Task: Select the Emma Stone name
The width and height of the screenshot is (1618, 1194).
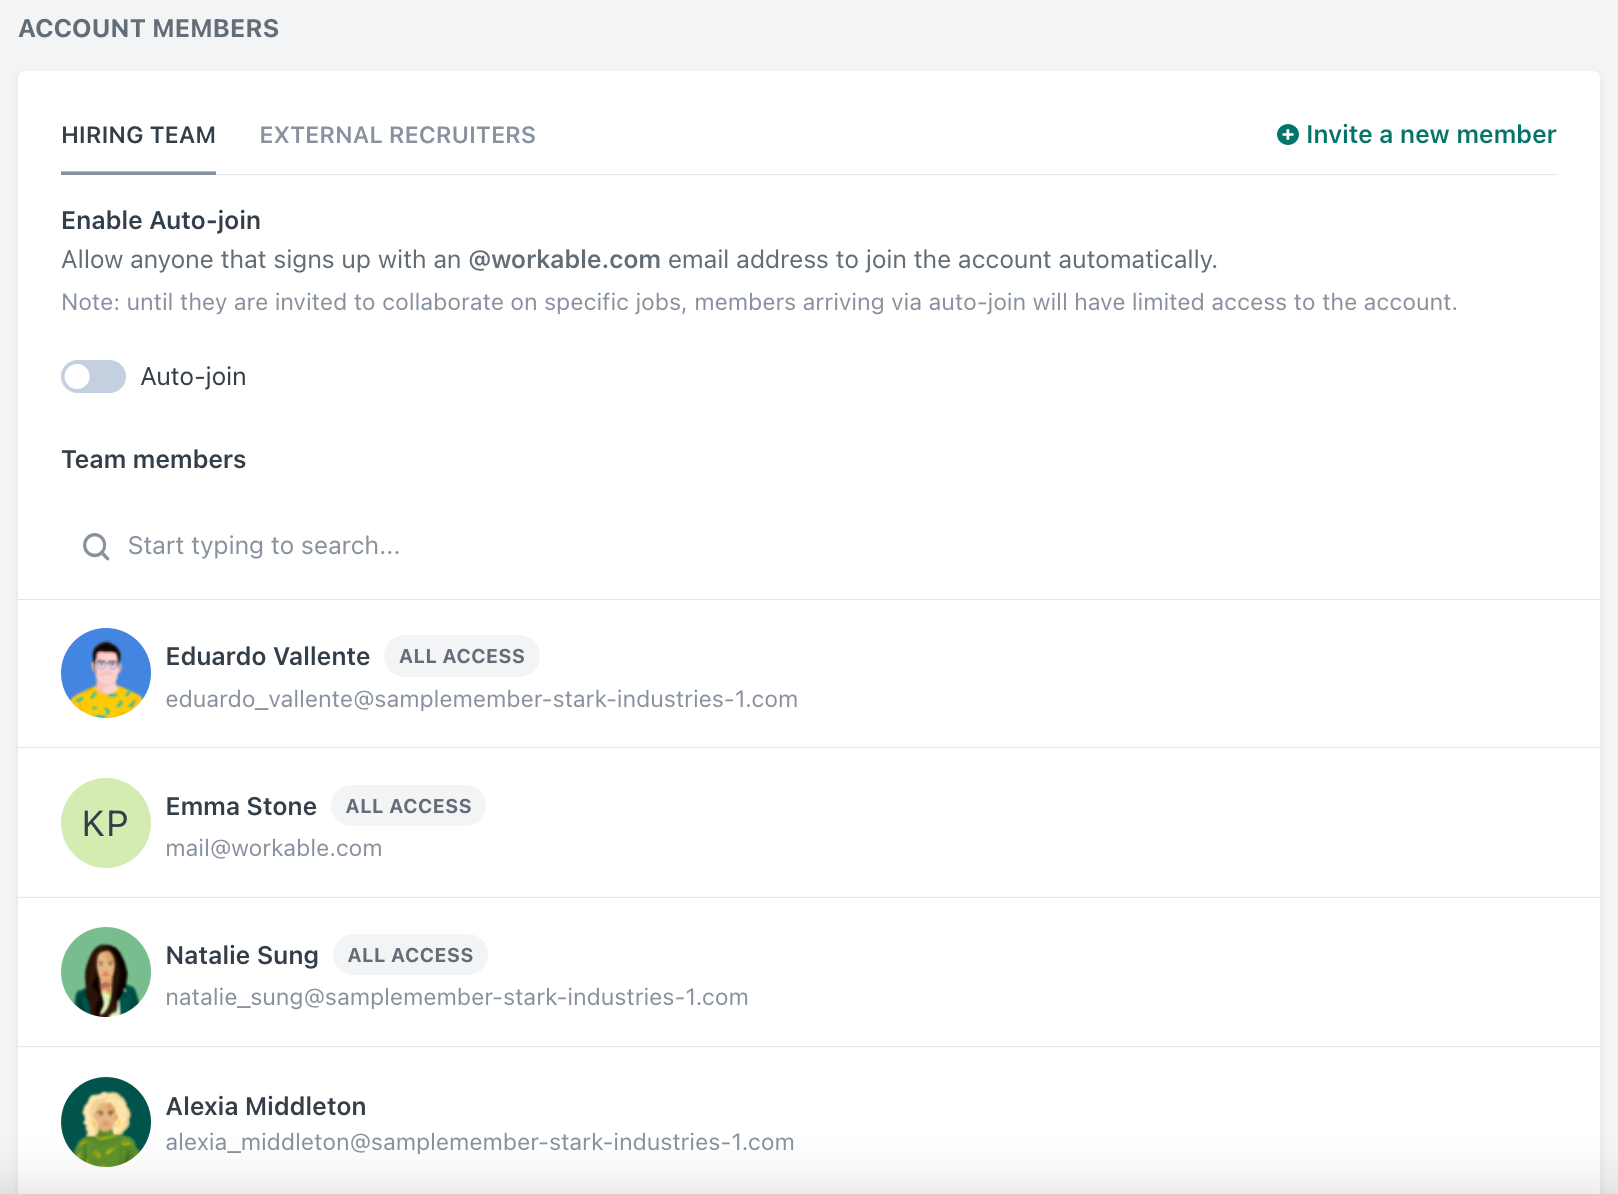Action: (241, 807)
